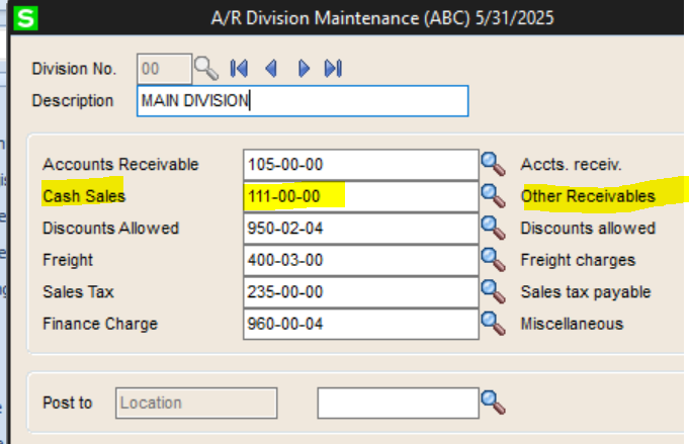Click the Accounts Receivable label

pos(121,165)
